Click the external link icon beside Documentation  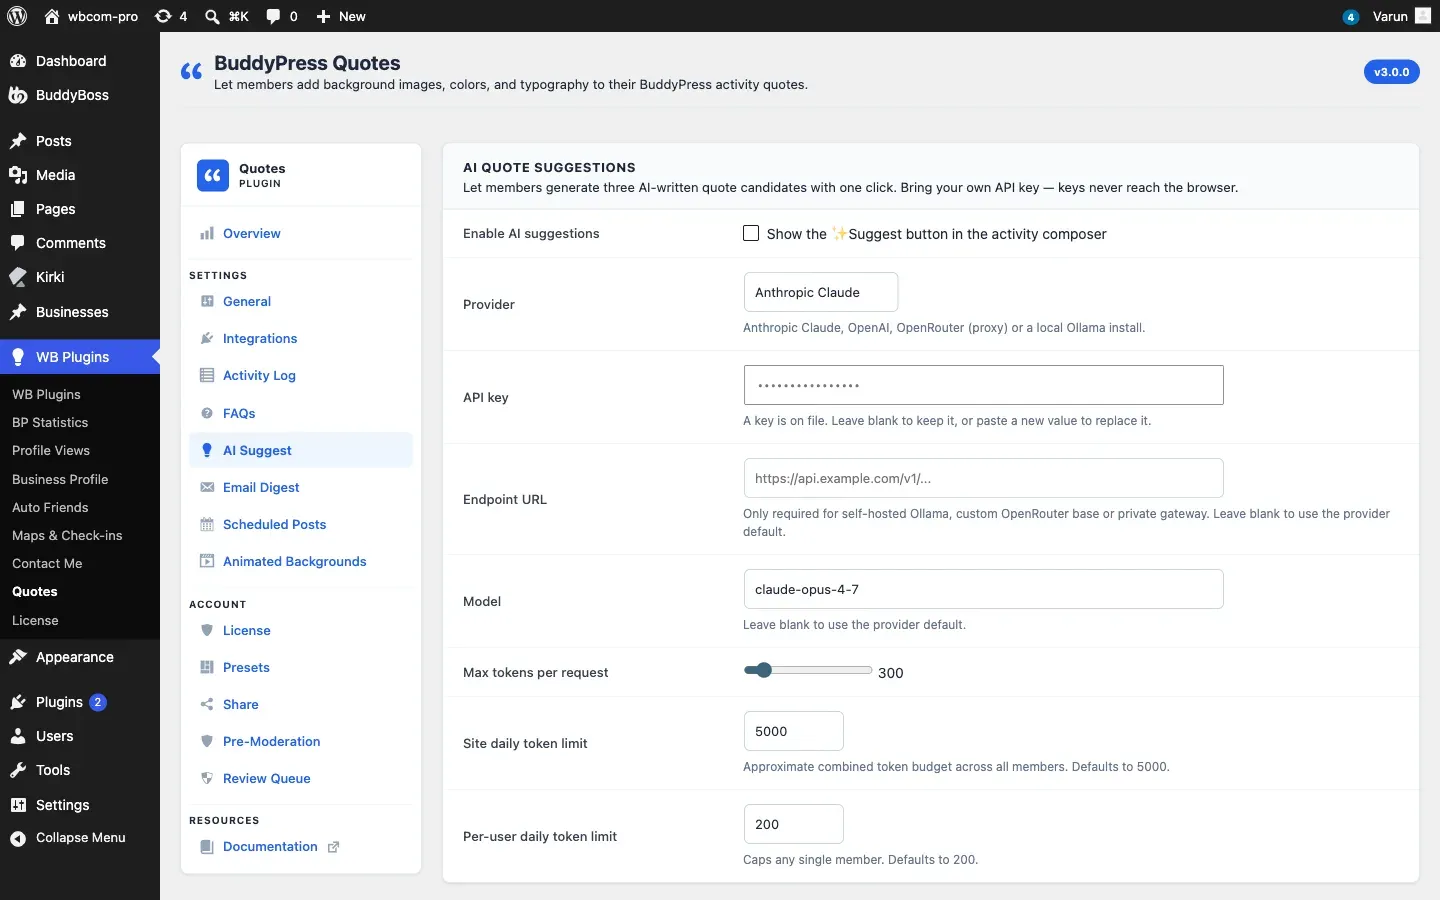(333, 847)
